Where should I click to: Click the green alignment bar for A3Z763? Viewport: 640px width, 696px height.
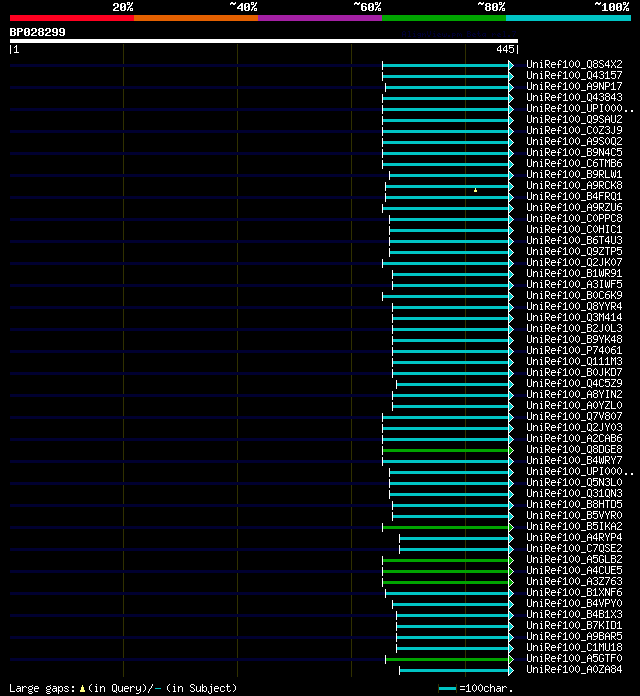pos(446,582)
